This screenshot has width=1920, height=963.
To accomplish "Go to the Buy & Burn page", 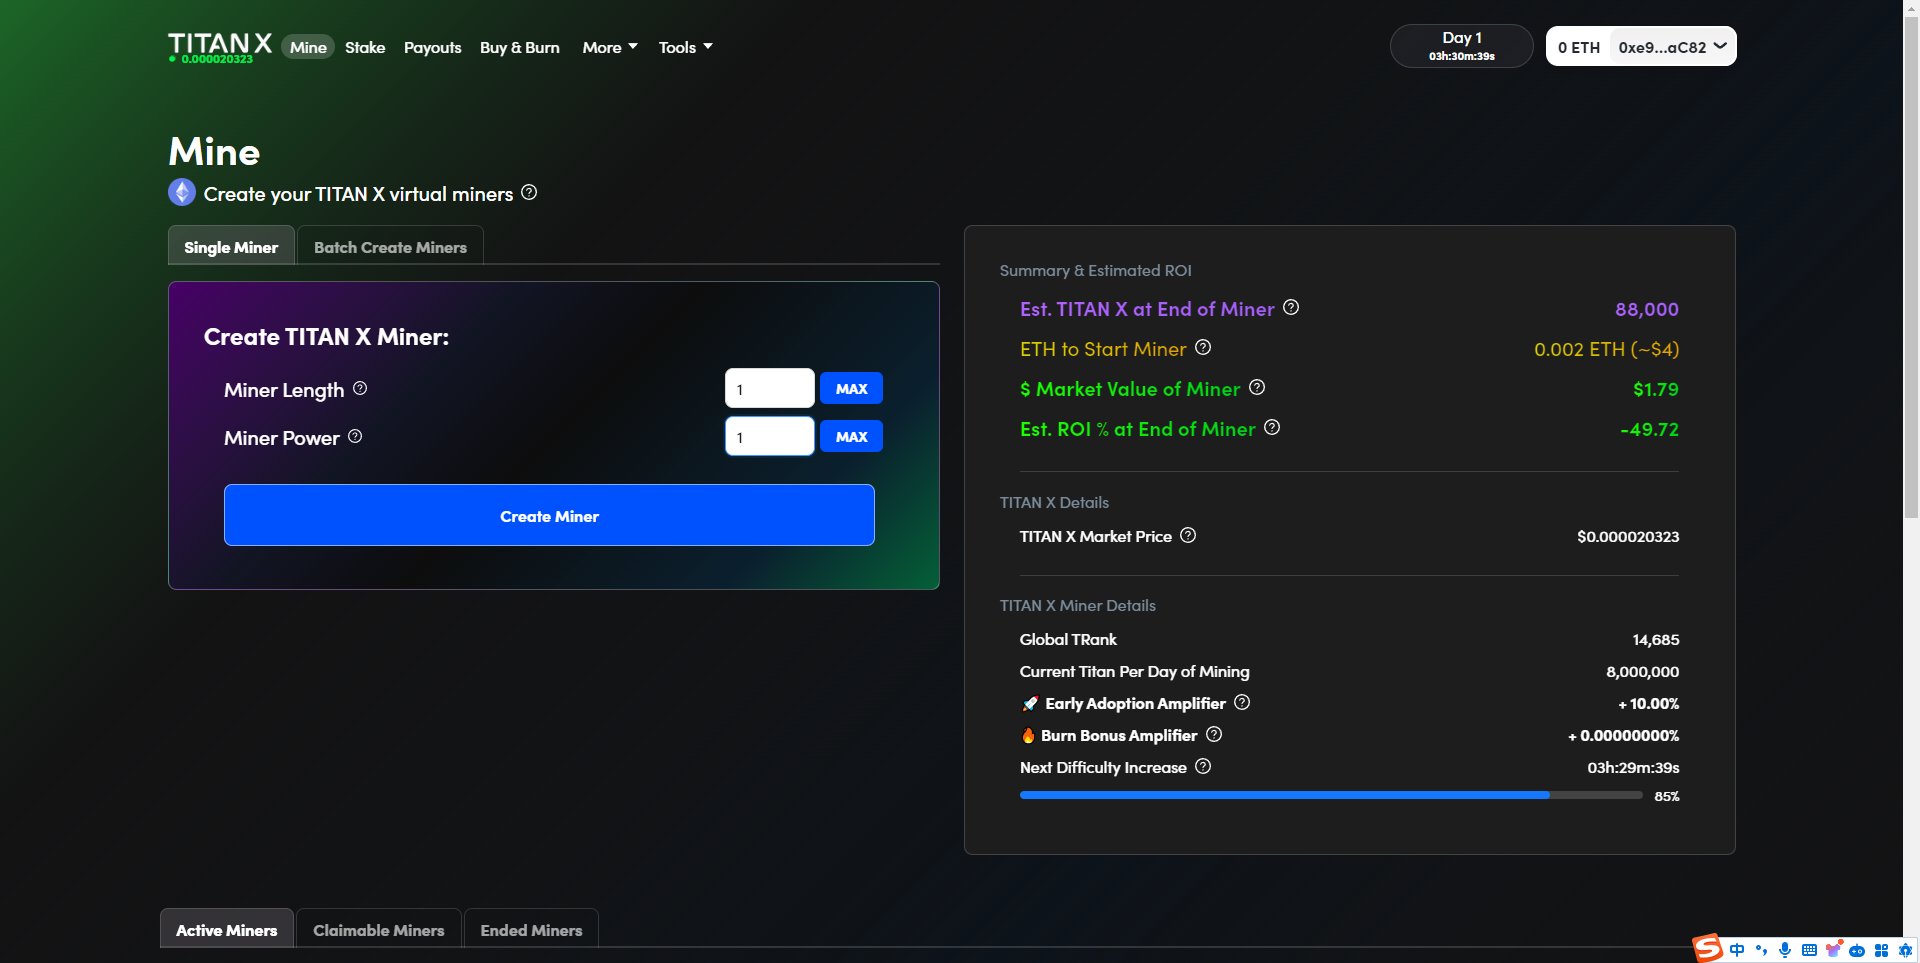I will pyautogui.click(x=519, y=47).
